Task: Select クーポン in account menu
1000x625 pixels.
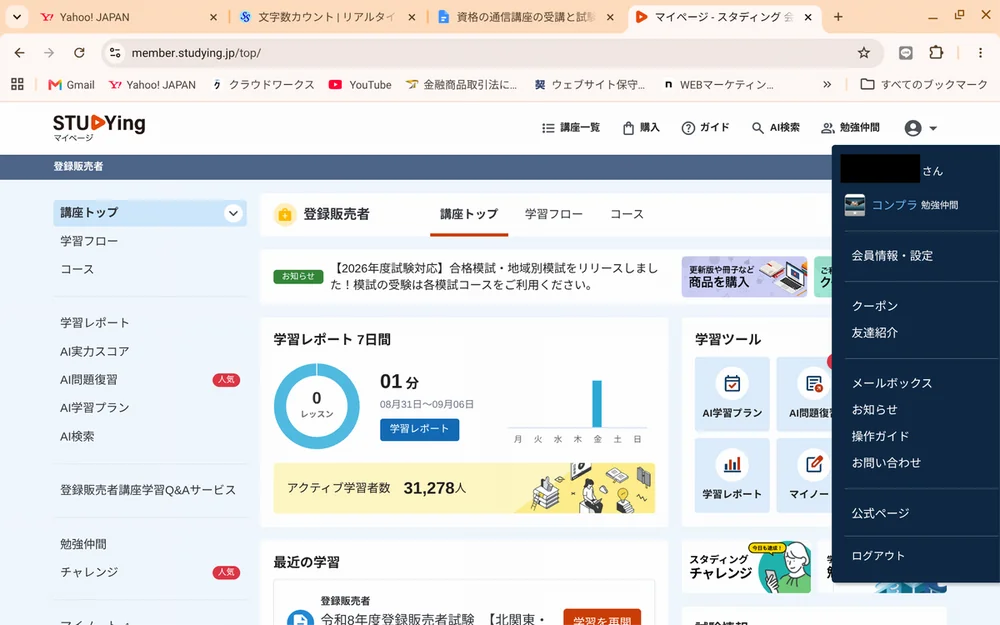Action: coord(874,306)
